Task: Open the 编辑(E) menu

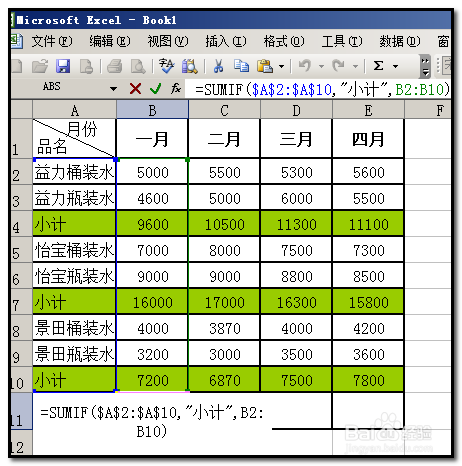Action: [x=110, y=41]
